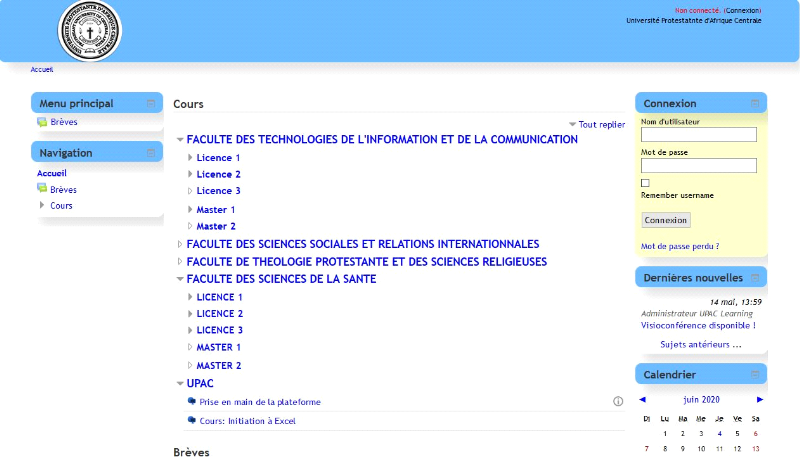
Task: Click the Nom d'utilisateur input field
Action: point(698,135)
